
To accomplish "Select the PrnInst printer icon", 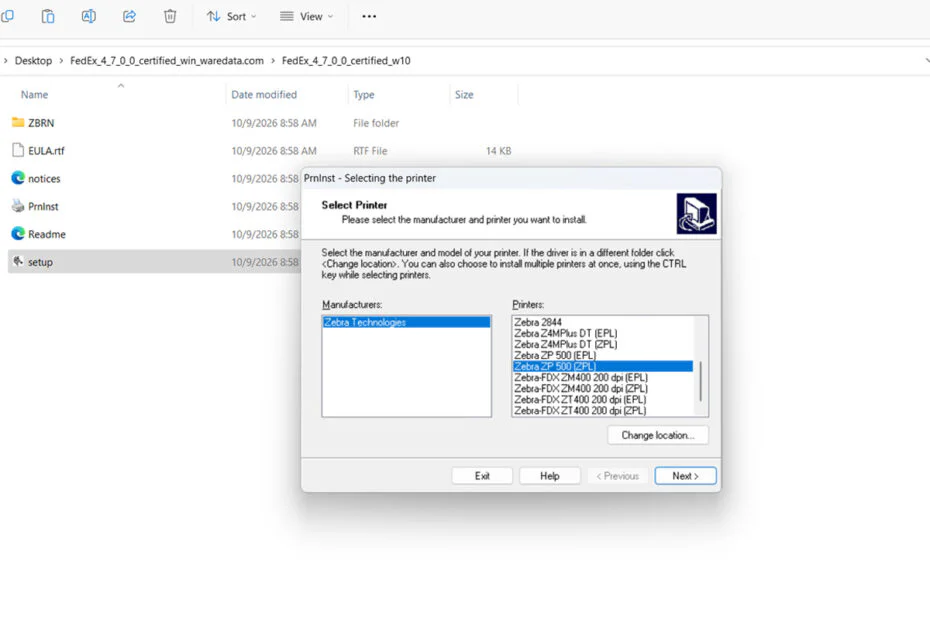I will (x=18, y=206).
